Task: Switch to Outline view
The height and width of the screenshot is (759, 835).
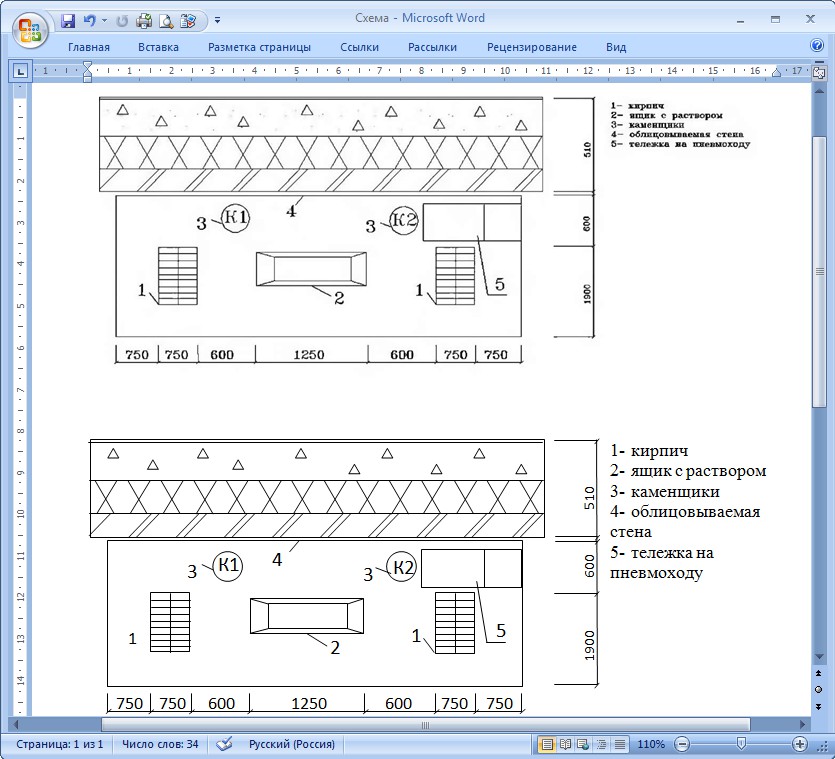Action: point(601,744)
